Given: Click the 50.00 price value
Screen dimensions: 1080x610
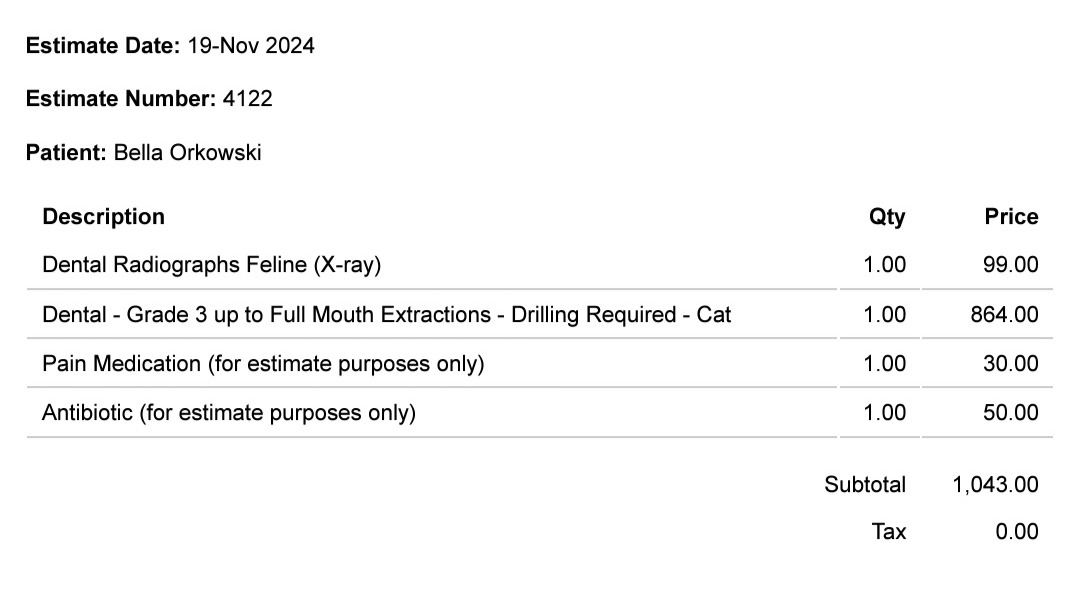Looking at the screenshot, I should tap(1010, 413).
